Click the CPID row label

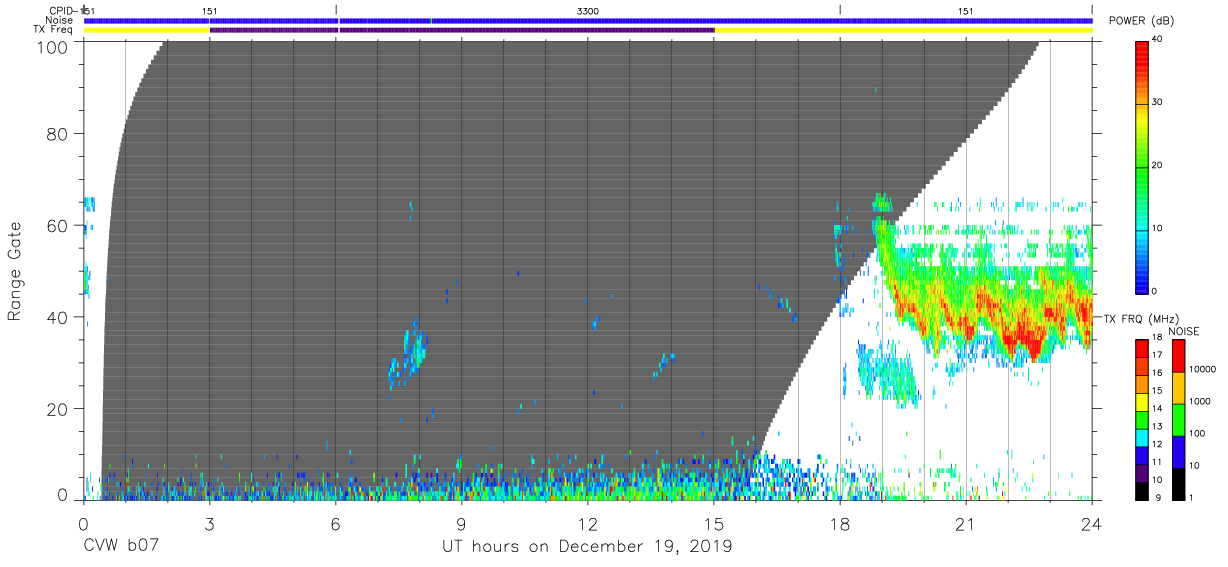(62, 10)
